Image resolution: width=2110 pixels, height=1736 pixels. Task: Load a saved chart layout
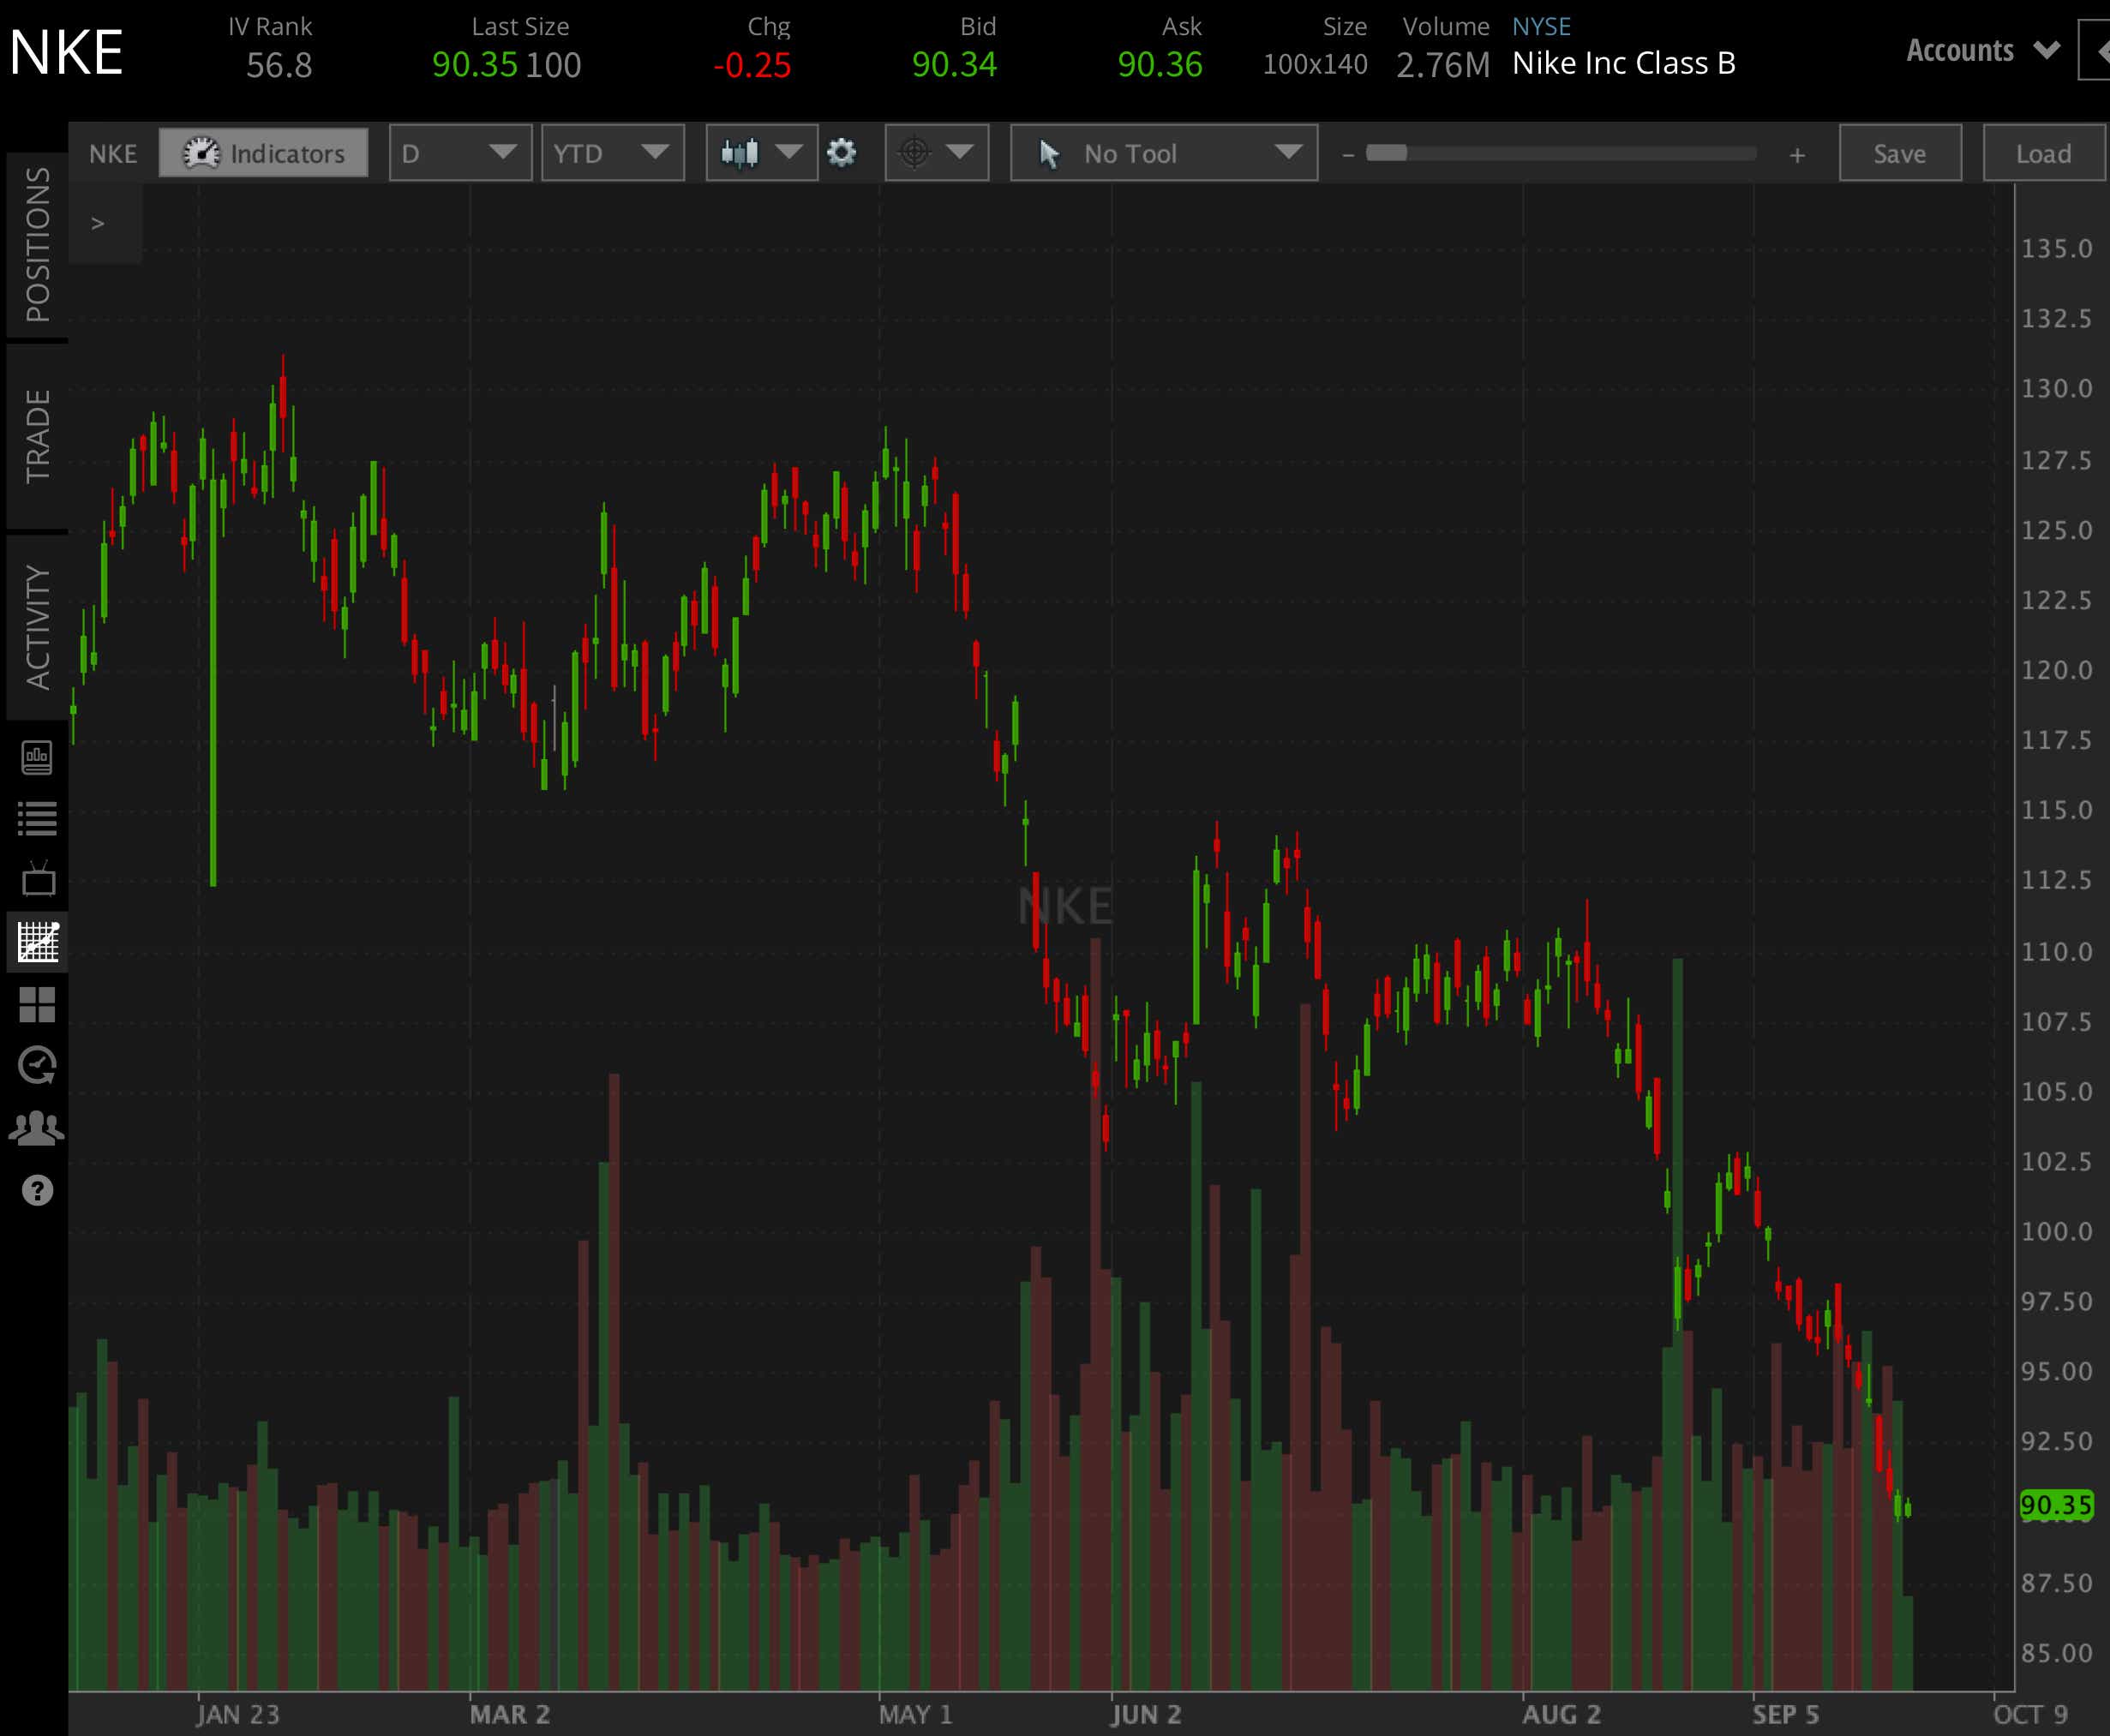coord(2043,153)
